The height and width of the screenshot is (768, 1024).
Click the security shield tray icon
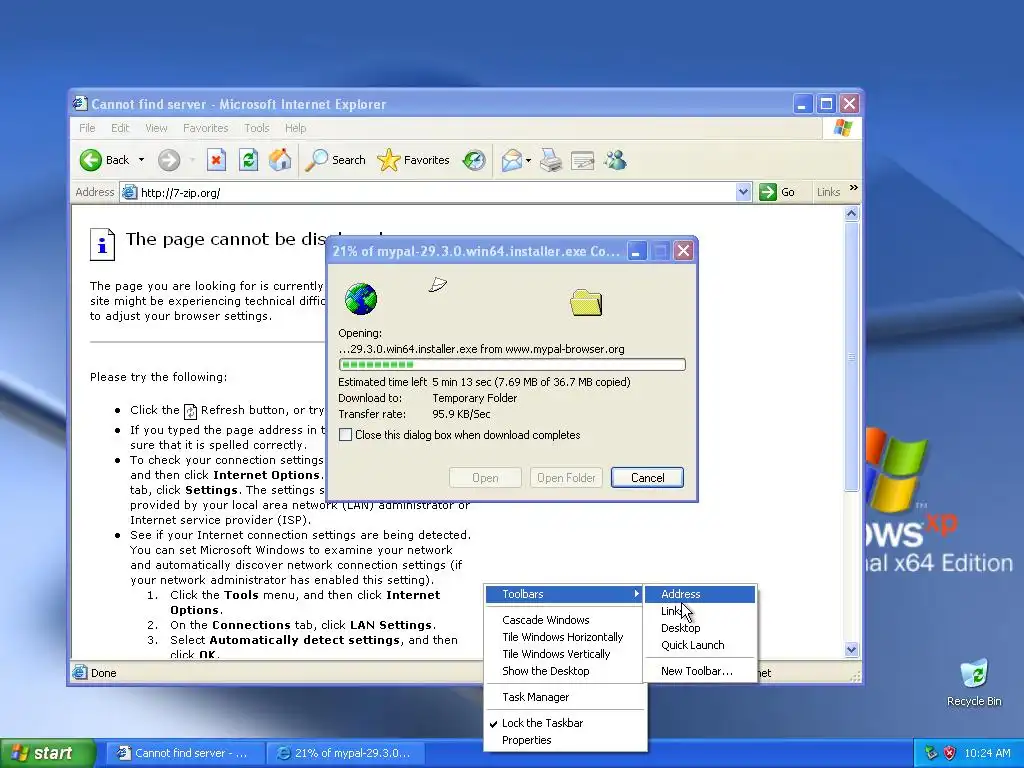[950, 753]
